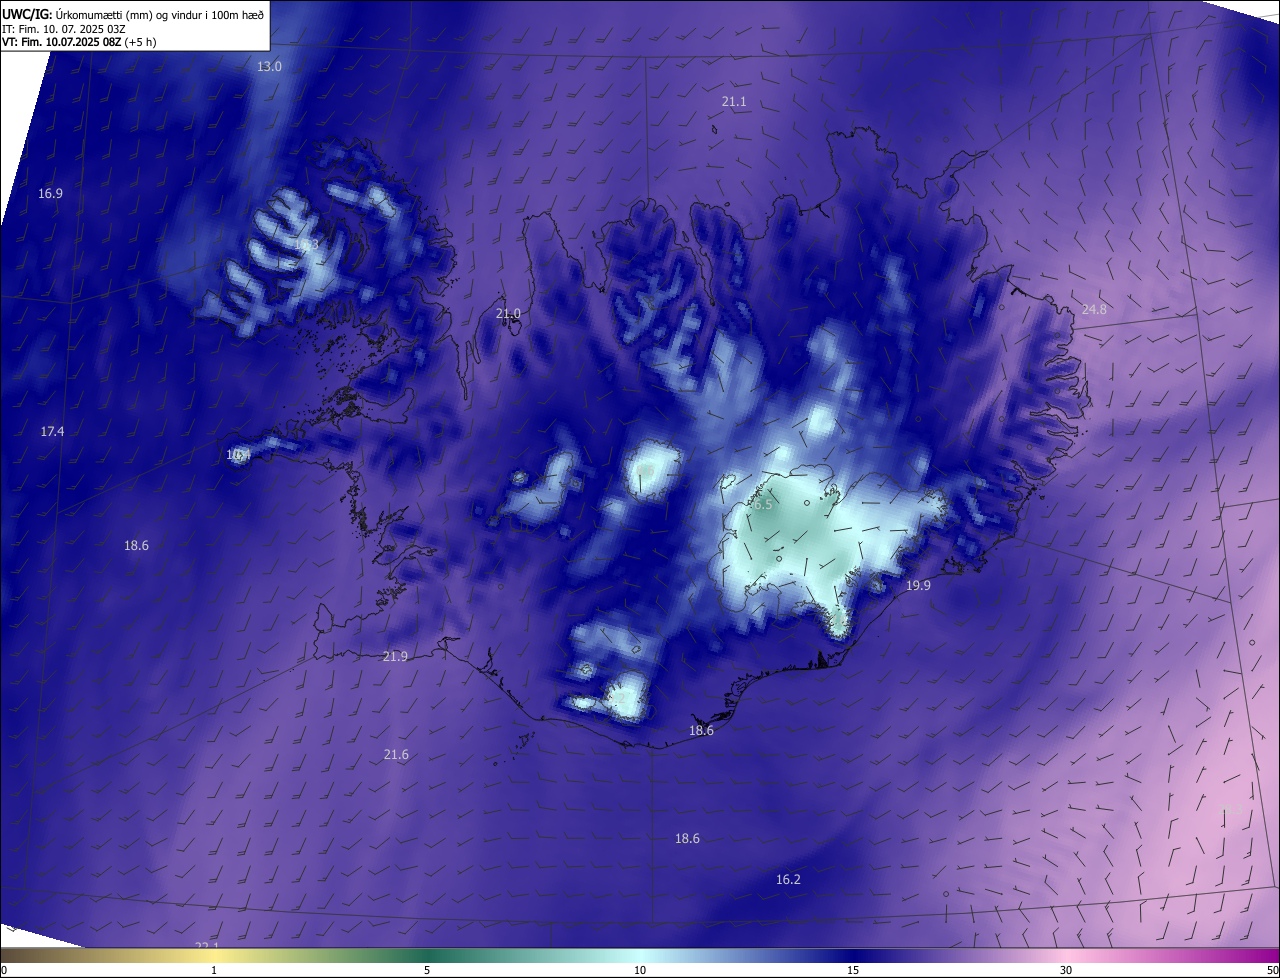
Task: Click the initial time line 'IT: Fim. 10. 07. 2025 03Z'
Action: 64,29
